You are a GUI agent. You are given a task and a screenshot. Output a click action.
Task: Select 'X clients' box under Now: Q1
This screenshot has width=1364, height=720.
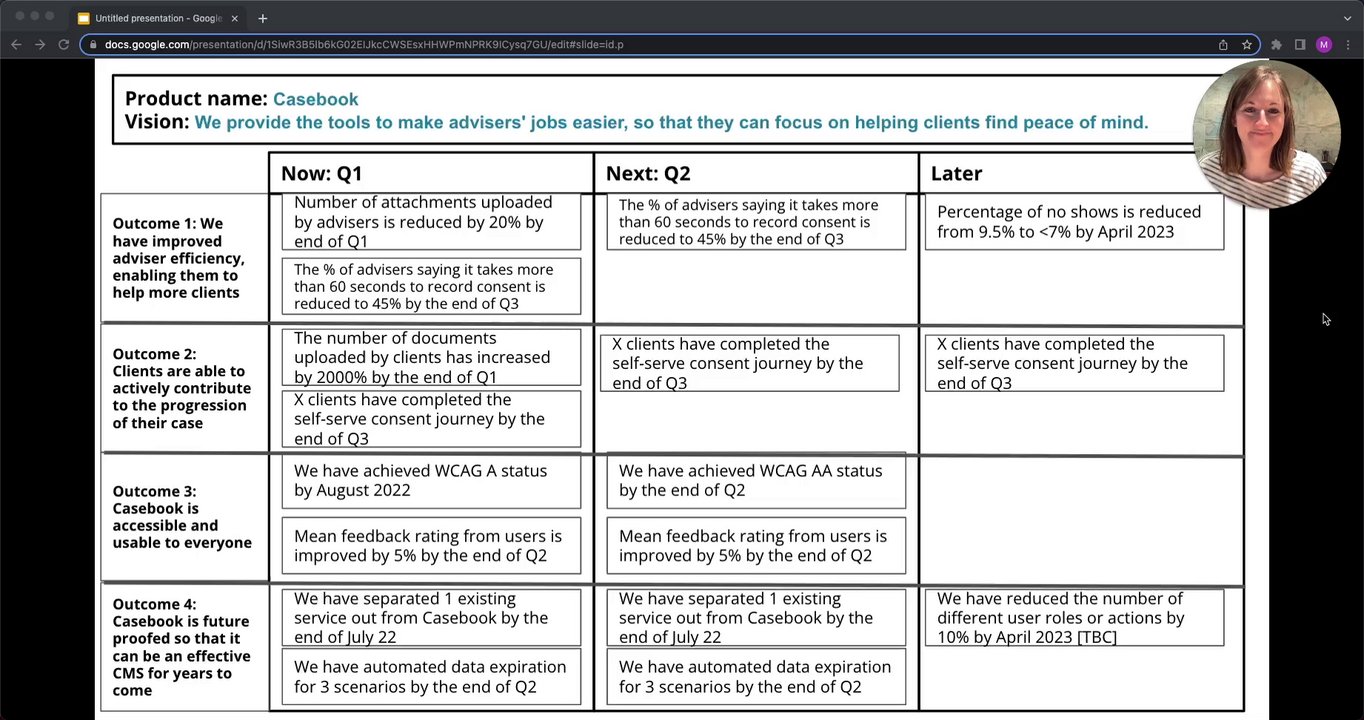click(431, 419)
